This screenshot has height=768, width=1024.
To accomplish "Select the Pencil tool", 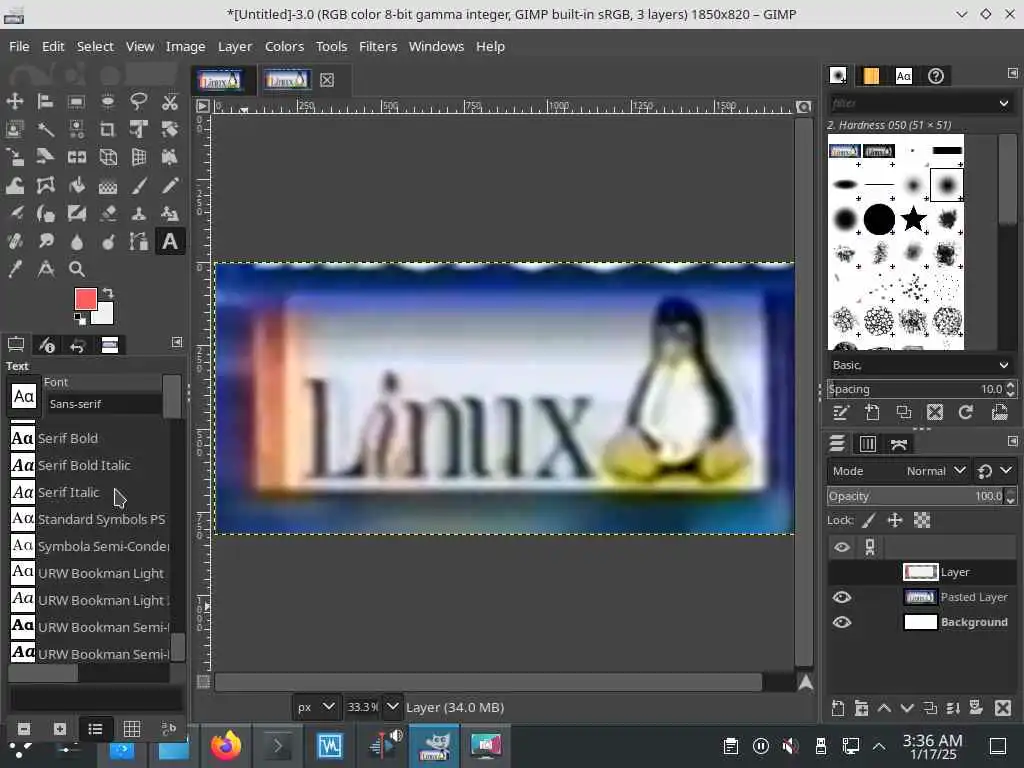I will point(170,186).
